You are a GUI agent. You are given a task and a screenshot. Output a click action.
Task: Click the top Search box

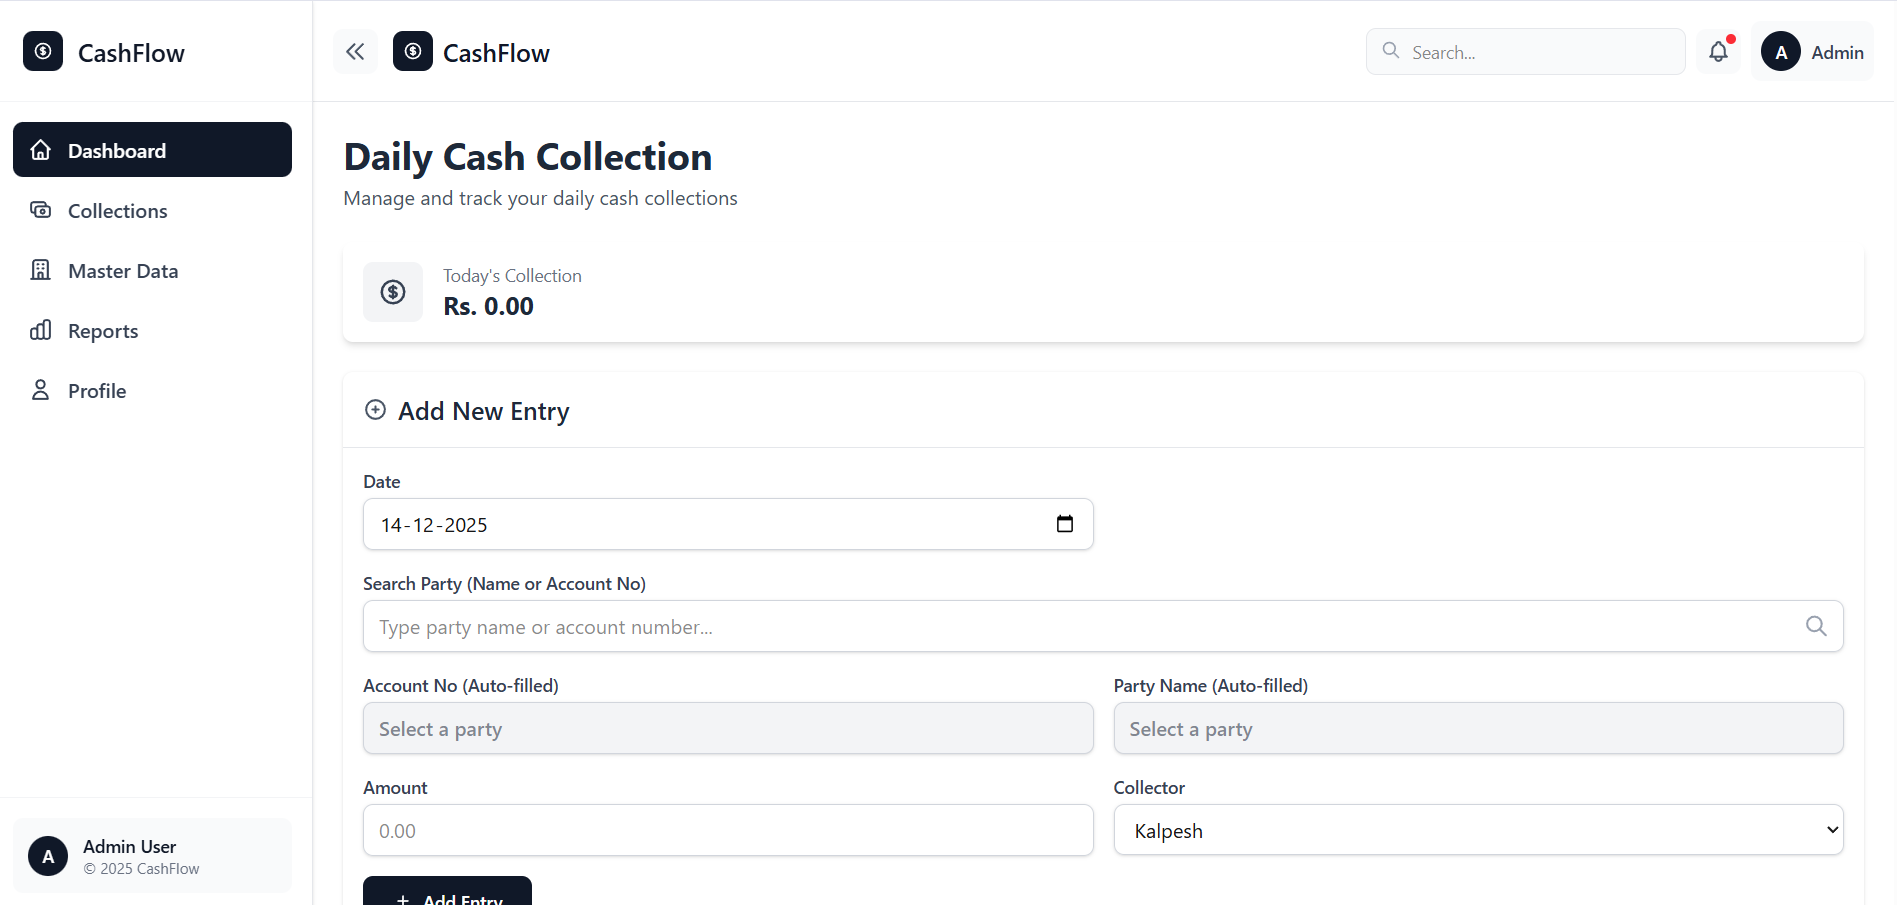click(x=1525, y=52)
